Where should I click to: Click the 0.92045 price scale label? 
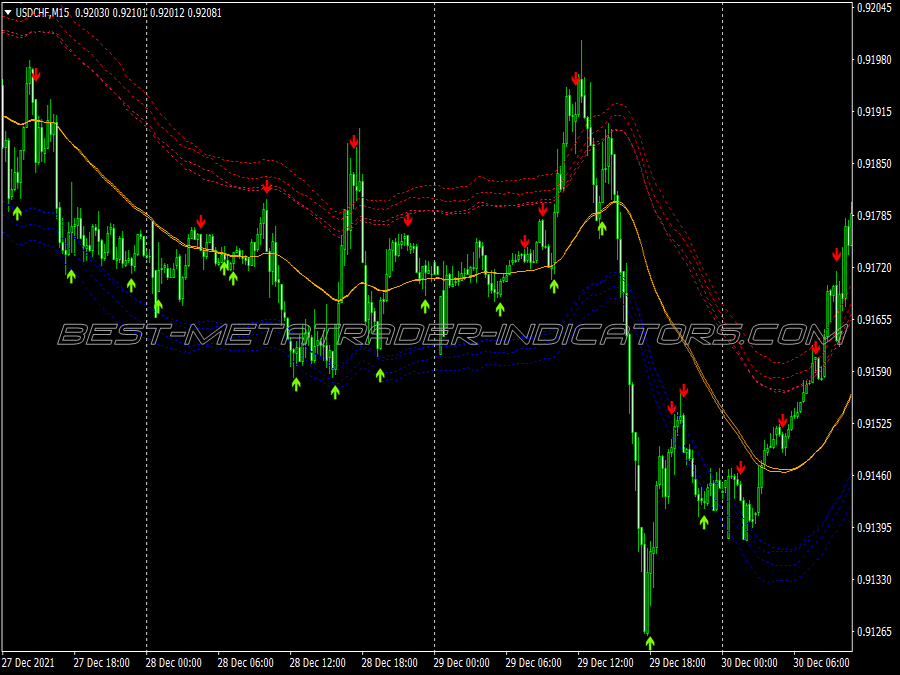(x=874, y=7)
